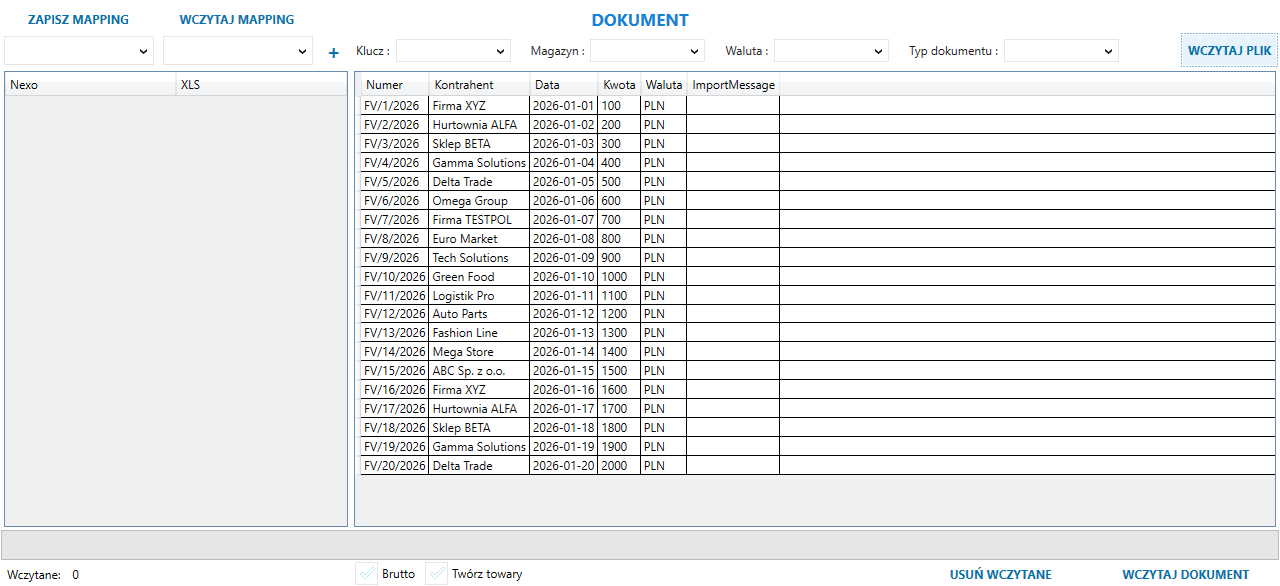Click USUŃ WCZYTANE to remove loaded items
This screenshot has height=586, width=1280.
1000,575
